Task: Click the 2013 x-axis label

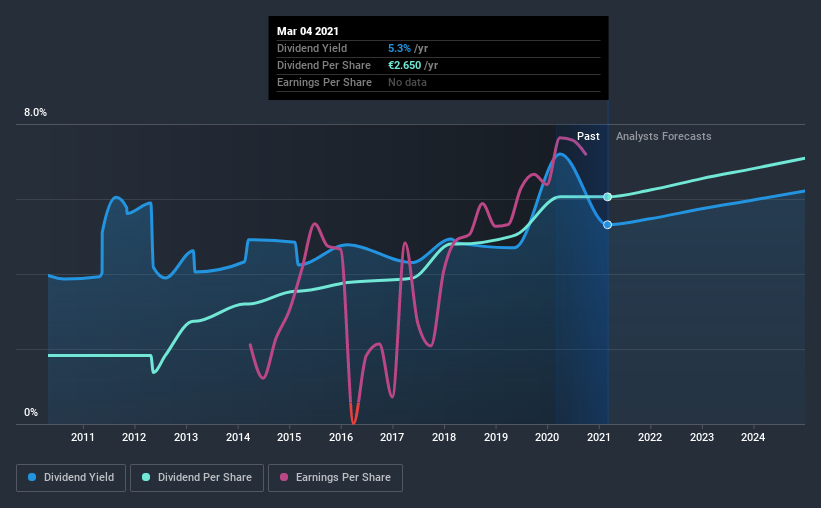Action: point(186,437)
